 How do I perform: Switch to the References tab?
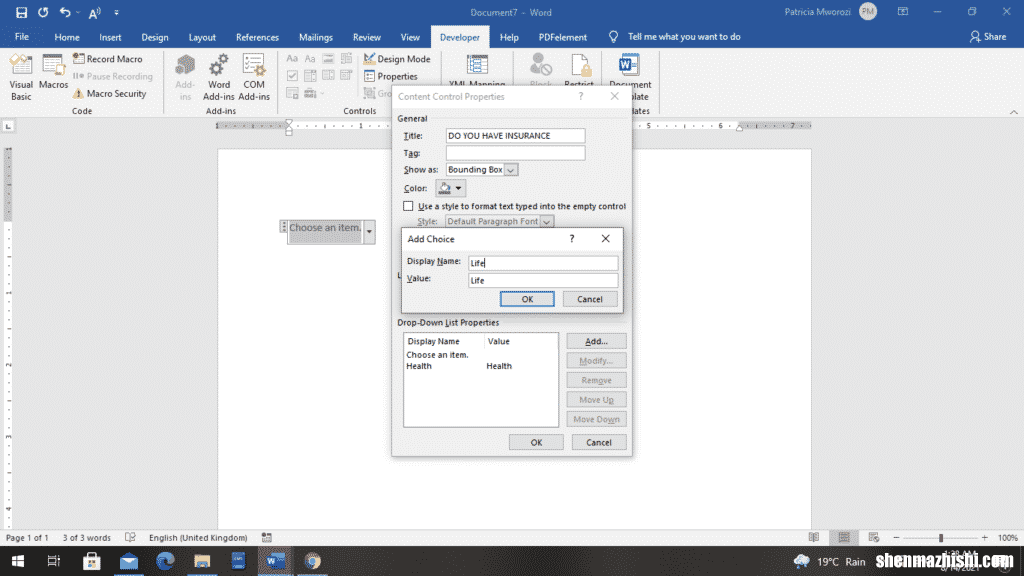pos(257,37)
